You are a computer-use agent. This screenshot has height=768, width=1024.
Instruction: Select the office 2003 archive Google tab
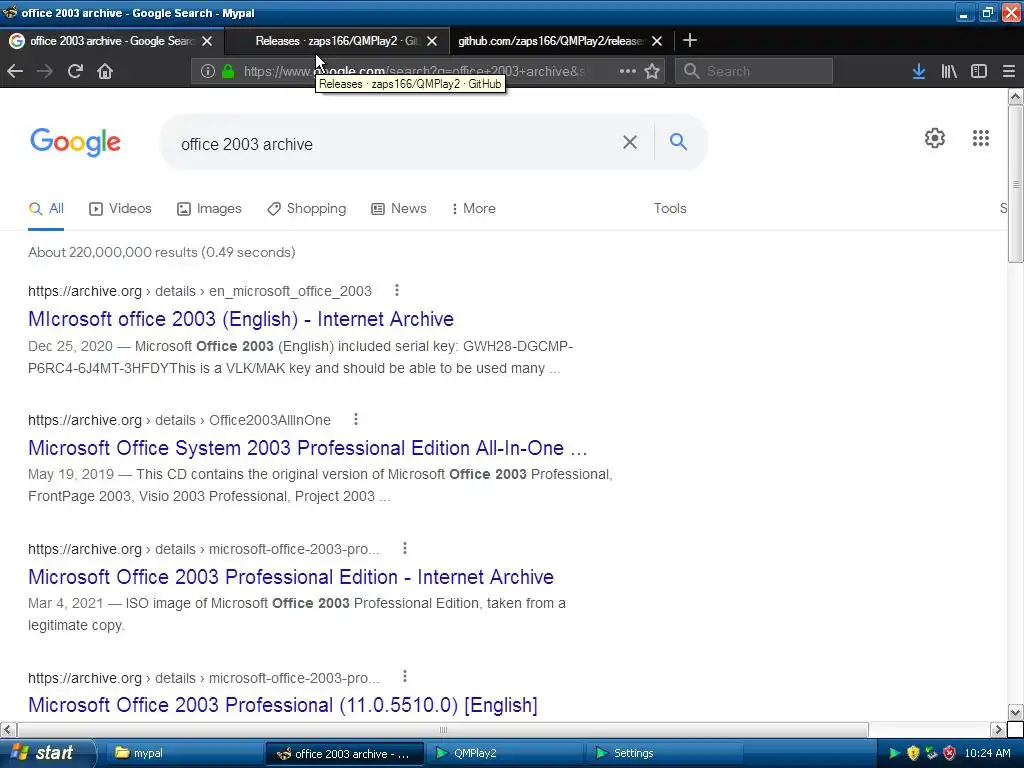(111, 40)
